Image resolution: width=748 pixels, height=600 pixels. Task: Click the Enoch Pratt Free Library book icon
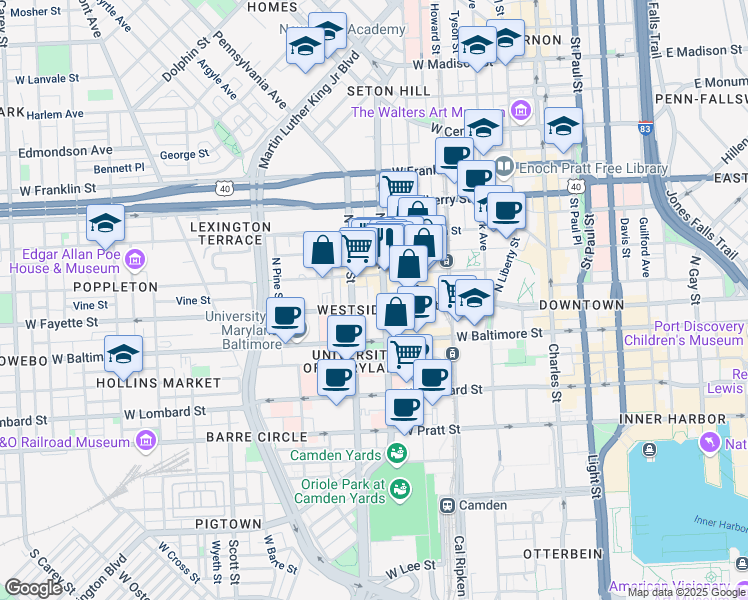point(505,166)
